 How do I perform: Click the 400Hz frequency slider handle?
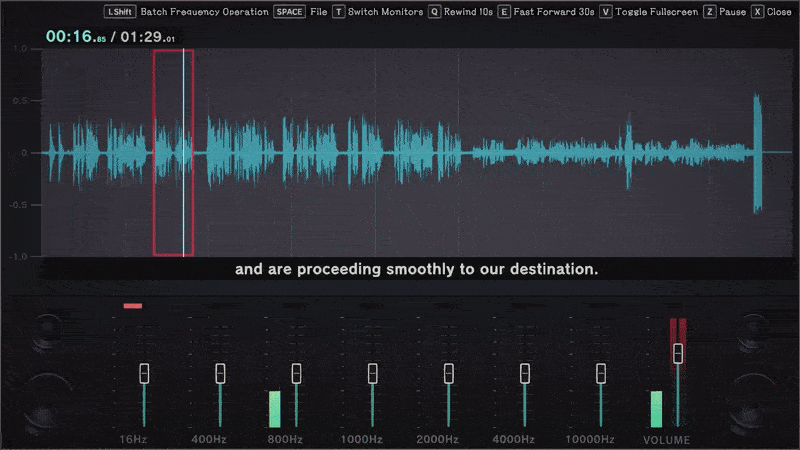click(x=220, y=373)
